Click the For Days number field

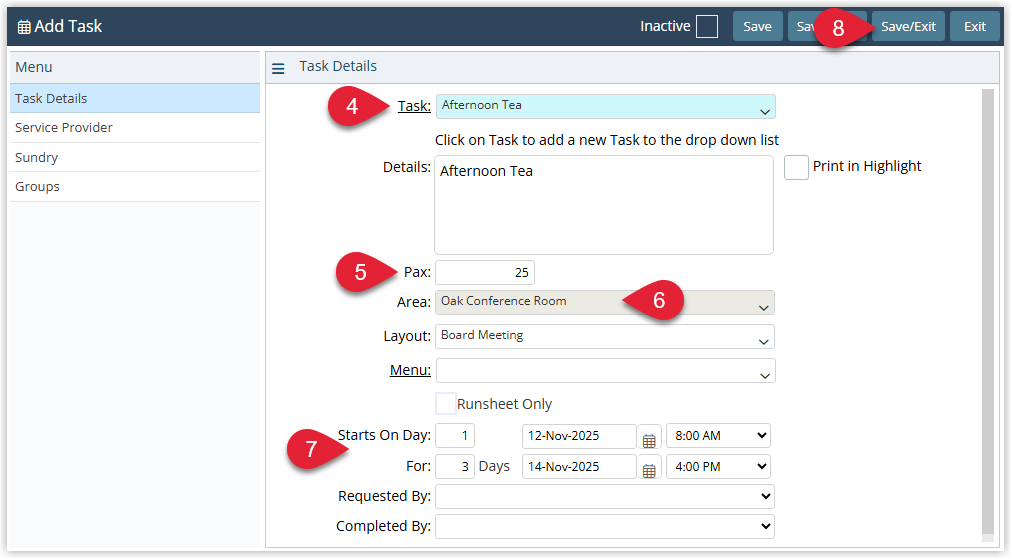tap(455, 466)
